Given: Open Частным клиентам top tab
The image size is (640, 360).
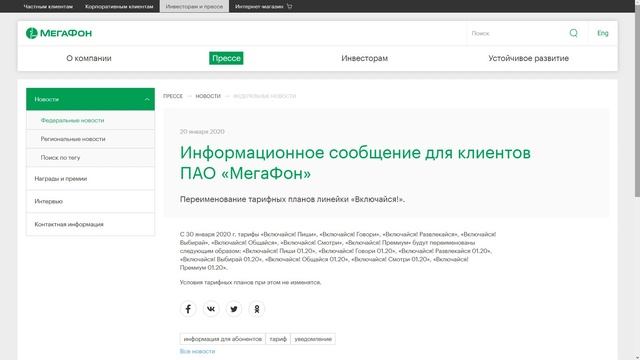Looking at the screenshot, I should pos(48,7).
